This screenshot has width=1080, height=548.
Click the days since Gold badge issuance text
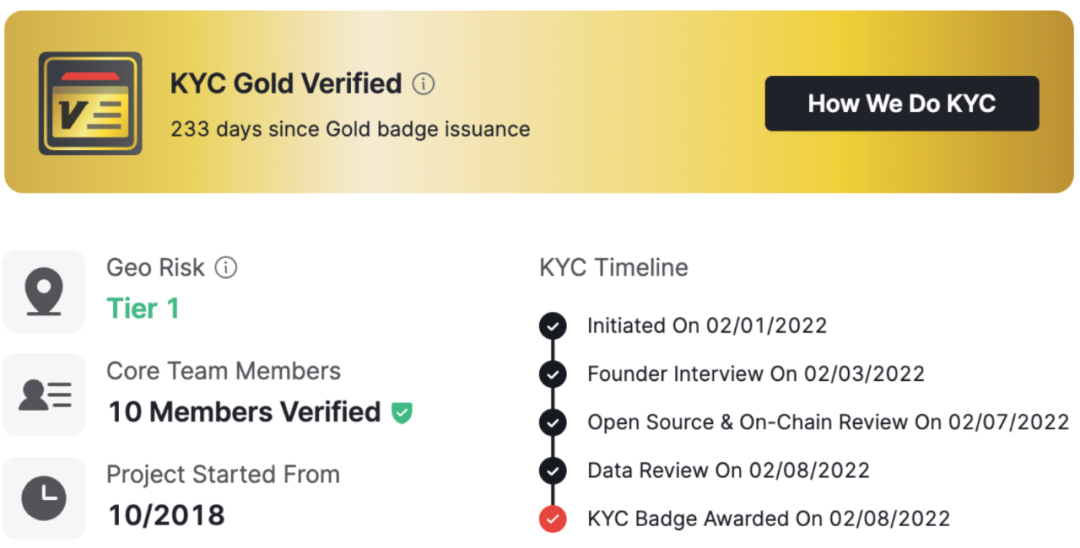[350, 129]
